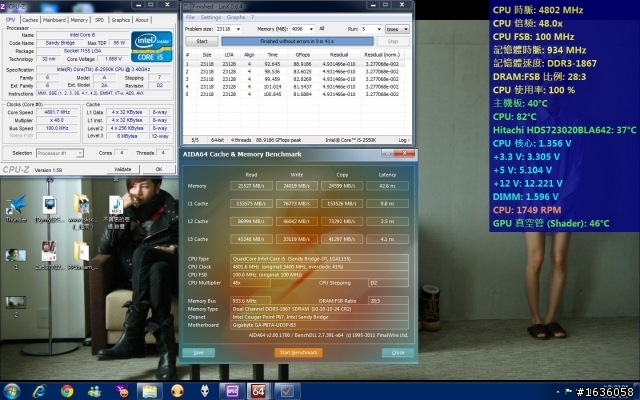Click the system tray flag icon

(x=570, y=391)
